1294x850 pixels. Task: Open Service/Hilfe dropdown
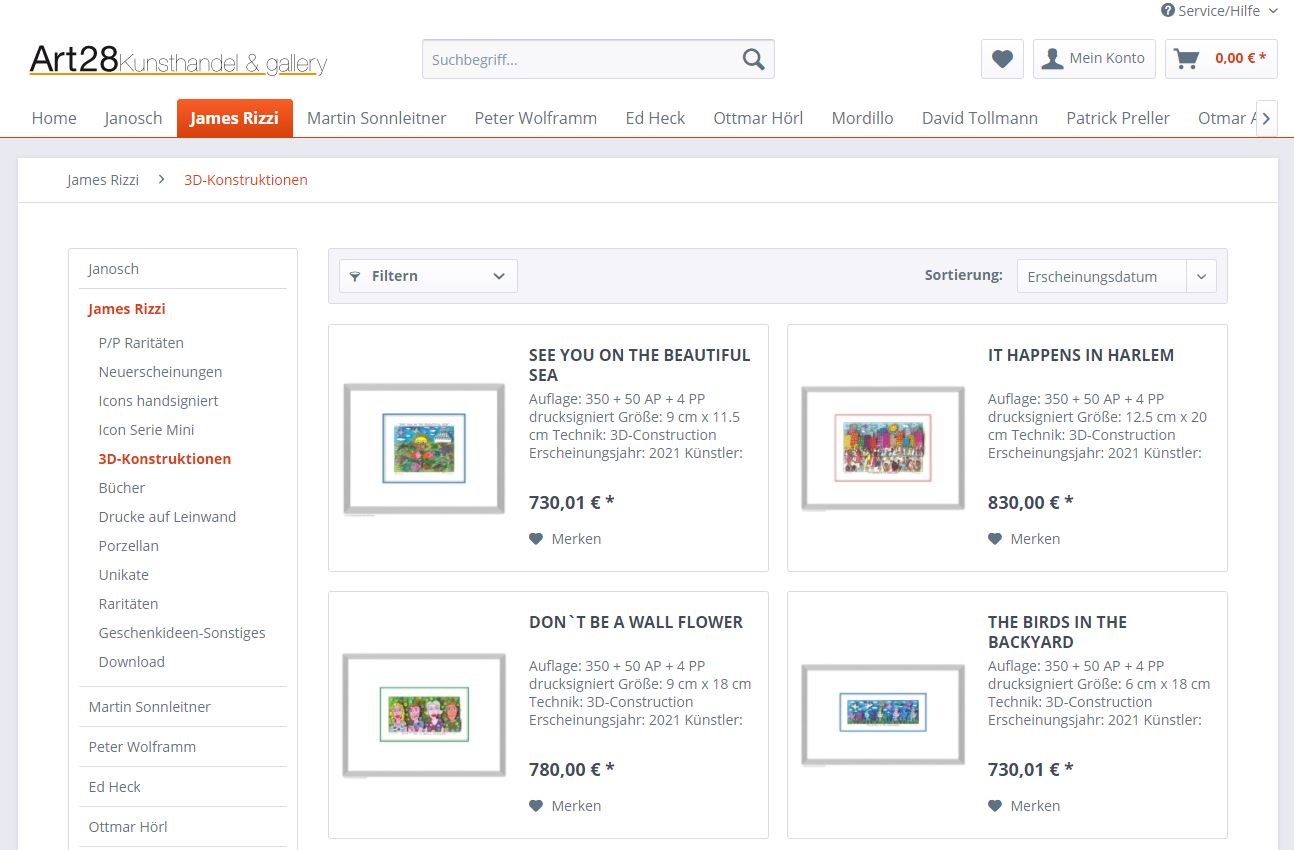pos(1219,11)
